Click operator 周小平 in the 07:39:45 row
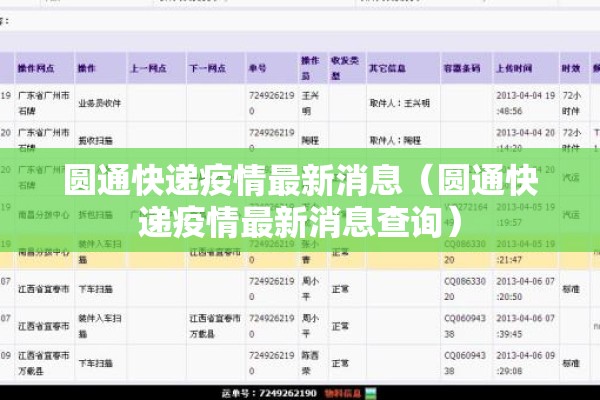The height and width of the screenshot is (400, 600). click(310, 326)
